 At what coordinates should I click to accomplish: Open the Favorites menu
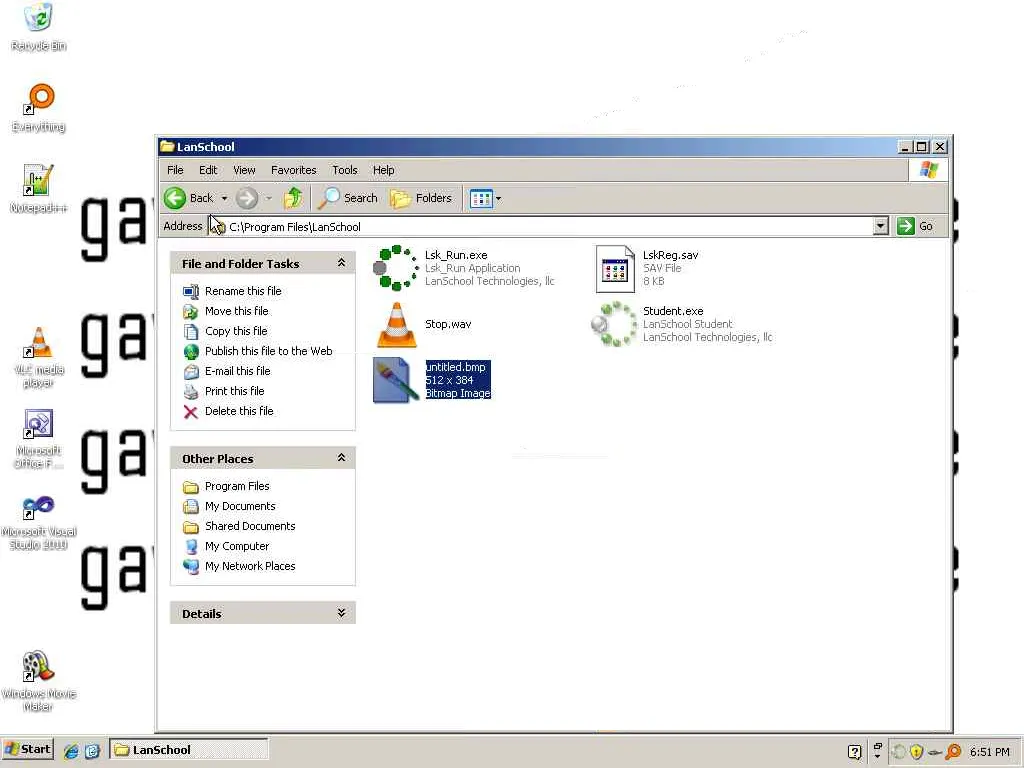(x=293, y=170)
